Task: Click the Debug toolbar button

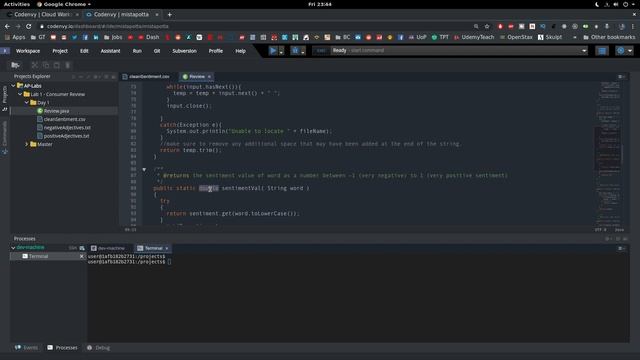Action: click(295, 51)
